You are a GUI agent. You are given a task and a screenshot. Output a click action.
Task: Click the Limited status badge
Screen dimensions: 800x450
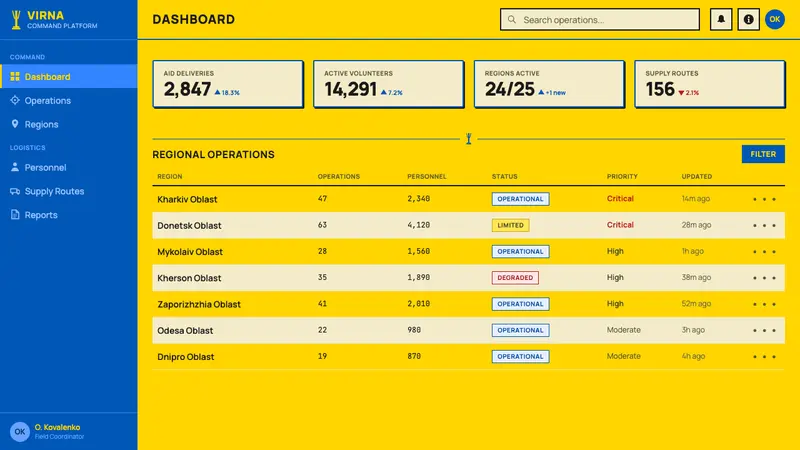[510, 225]
